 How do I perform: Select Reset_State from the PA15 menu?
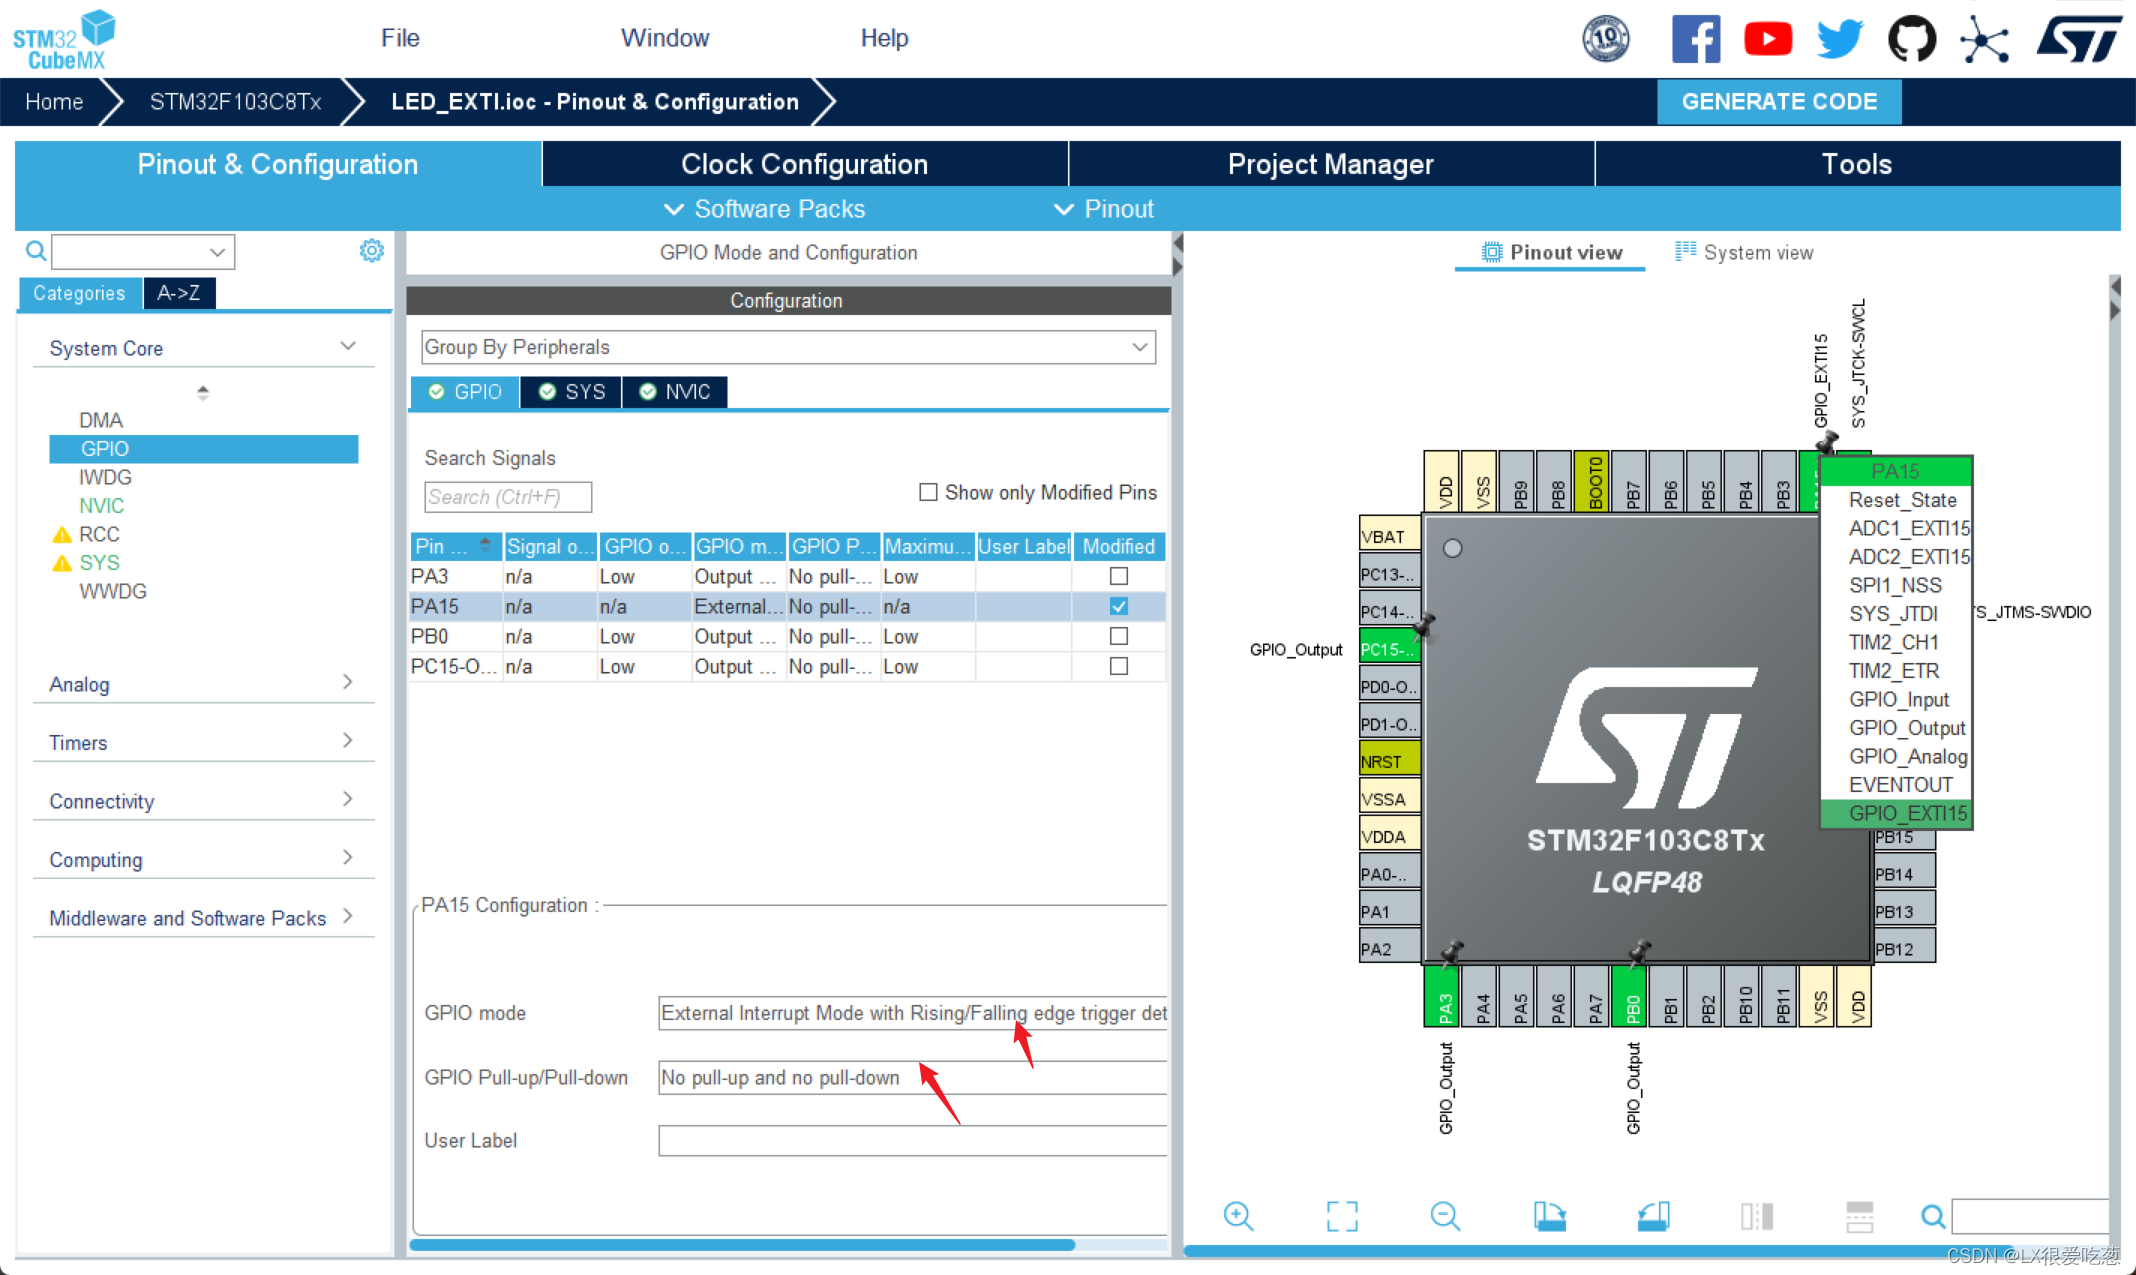coord(1902,500)
